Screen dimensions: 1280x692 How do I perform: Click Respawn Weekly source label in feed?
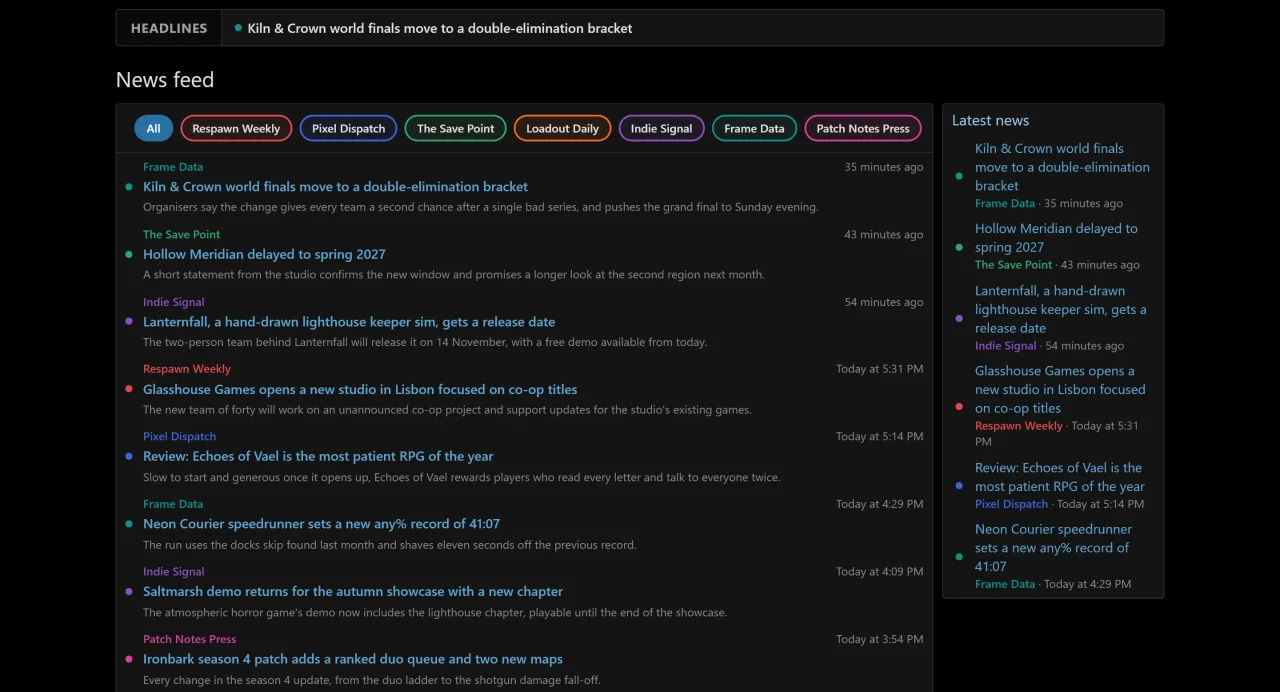[187, 369]
